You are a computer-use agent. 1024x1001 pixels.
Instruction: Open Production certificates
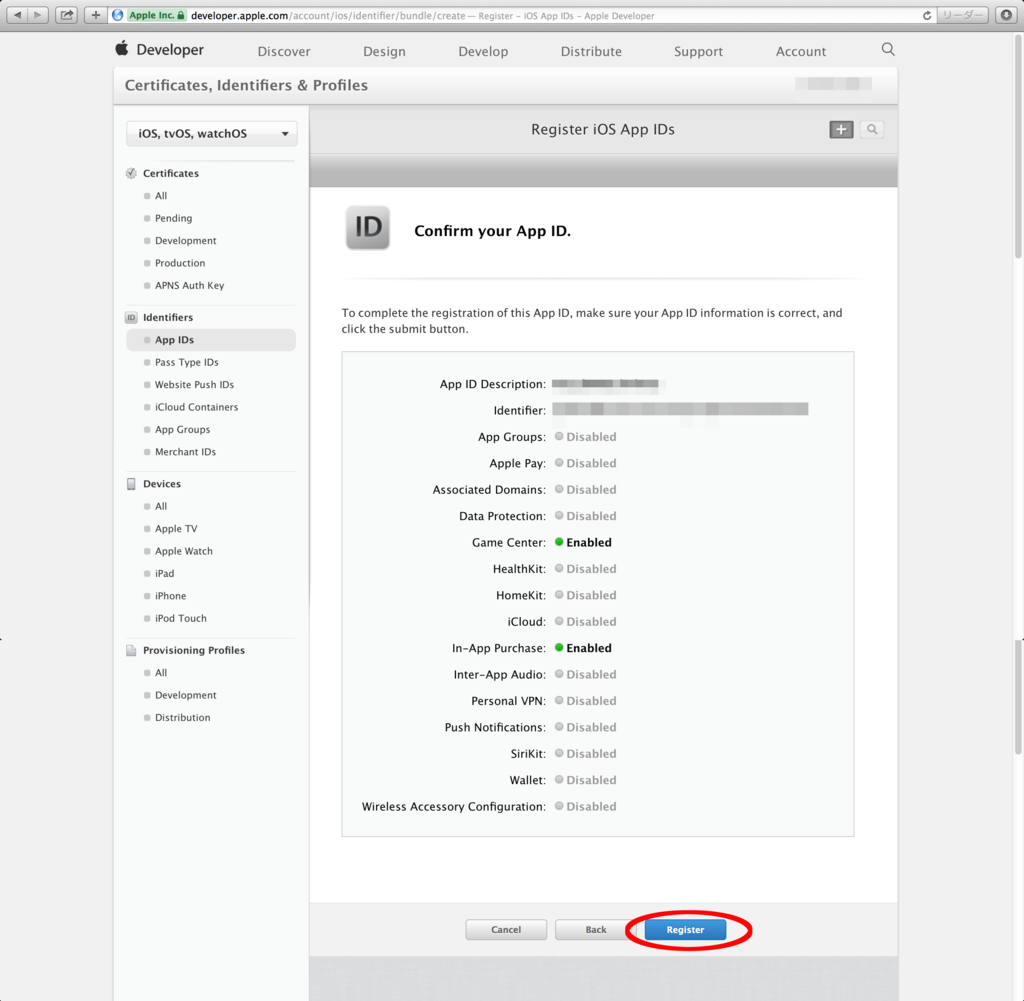[180, 263]
